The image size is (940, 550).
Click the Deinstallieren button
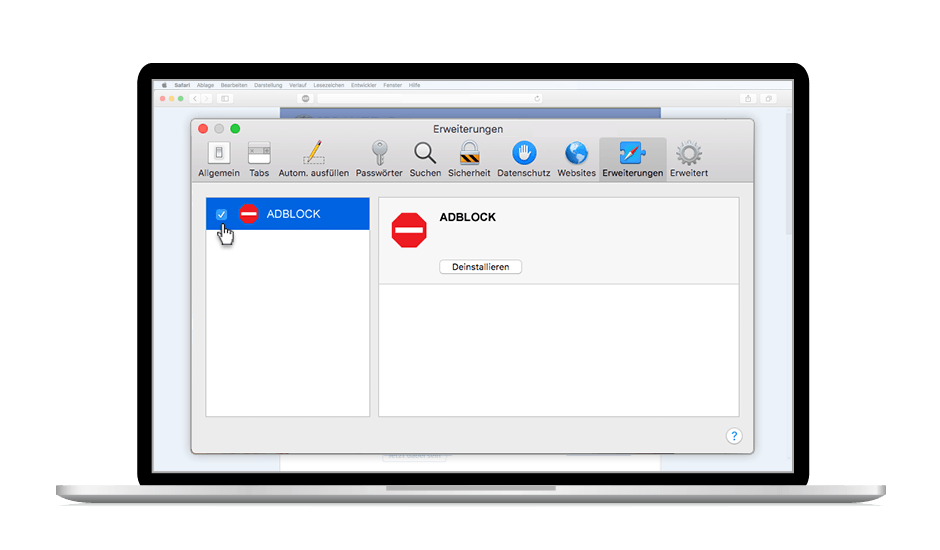[480, 267]
